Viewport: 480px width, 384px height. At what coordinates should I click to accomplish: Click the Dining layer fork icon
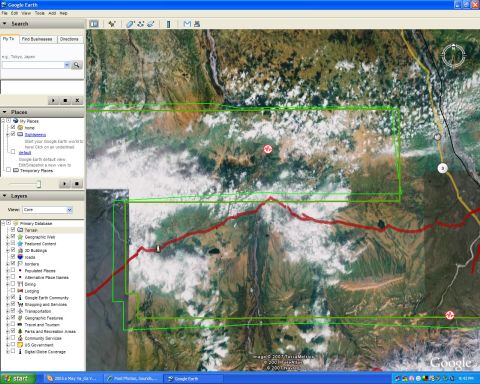(20, 284)
